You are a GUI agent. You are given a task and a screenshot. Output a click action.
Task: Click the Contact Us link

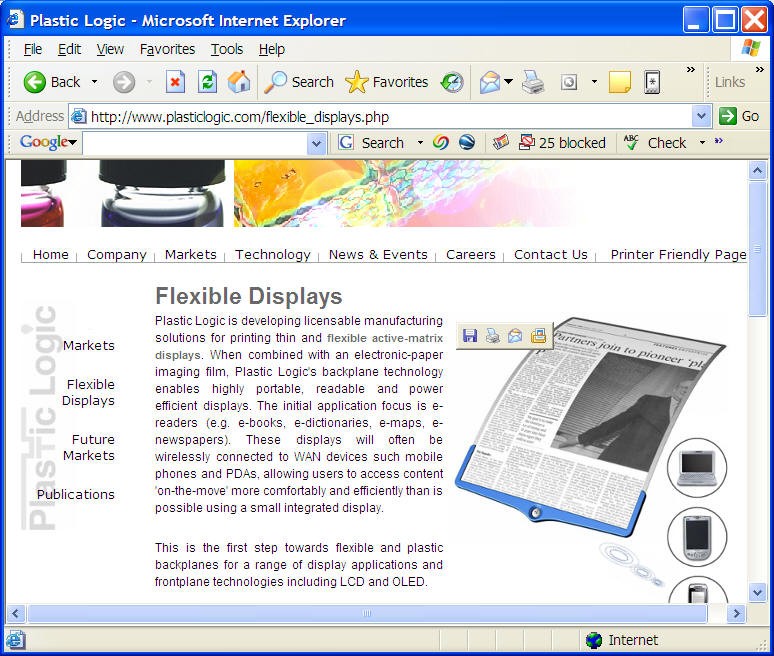(x=551, y=255)
